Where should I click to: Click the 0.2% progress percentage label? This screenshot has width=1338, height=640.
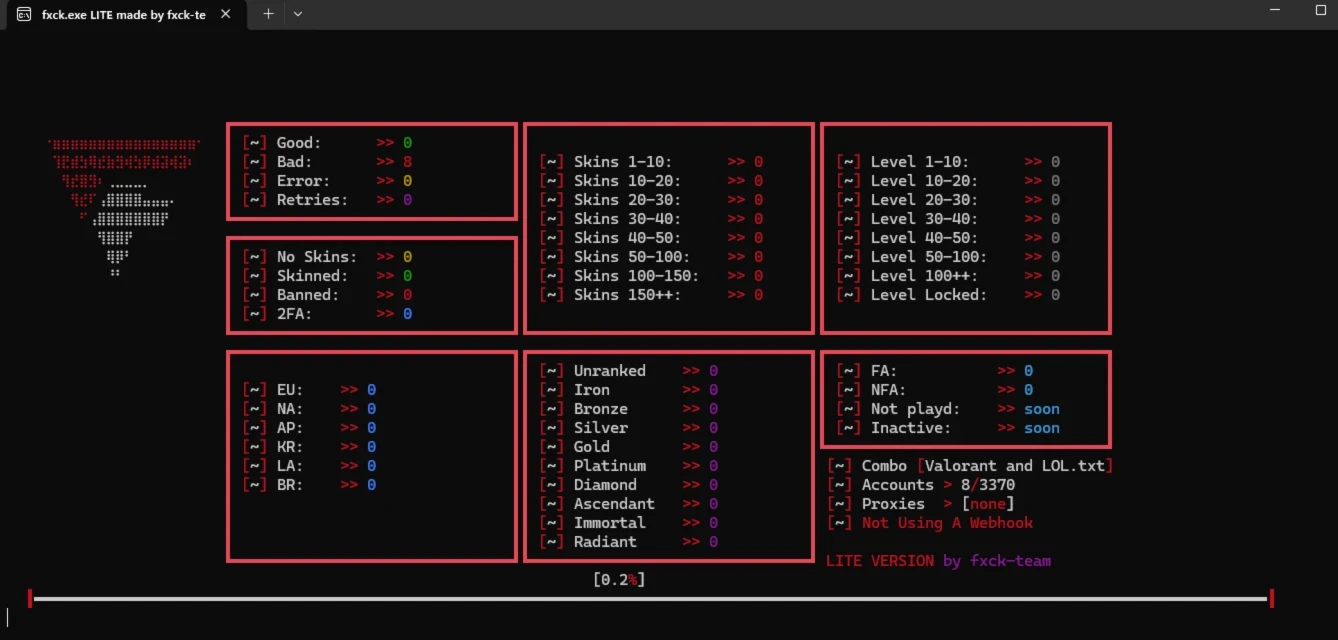pos(619,579)
